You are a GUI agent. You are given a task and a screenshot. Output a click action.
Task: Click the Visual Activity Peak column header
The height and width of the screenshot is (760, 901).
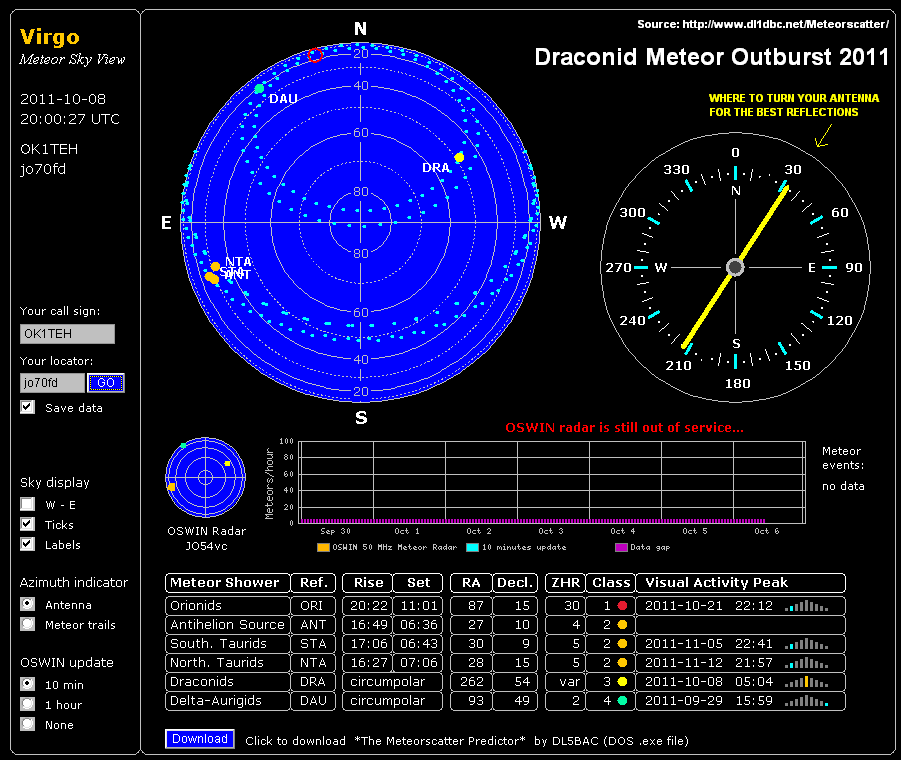(x=741, y=582)
